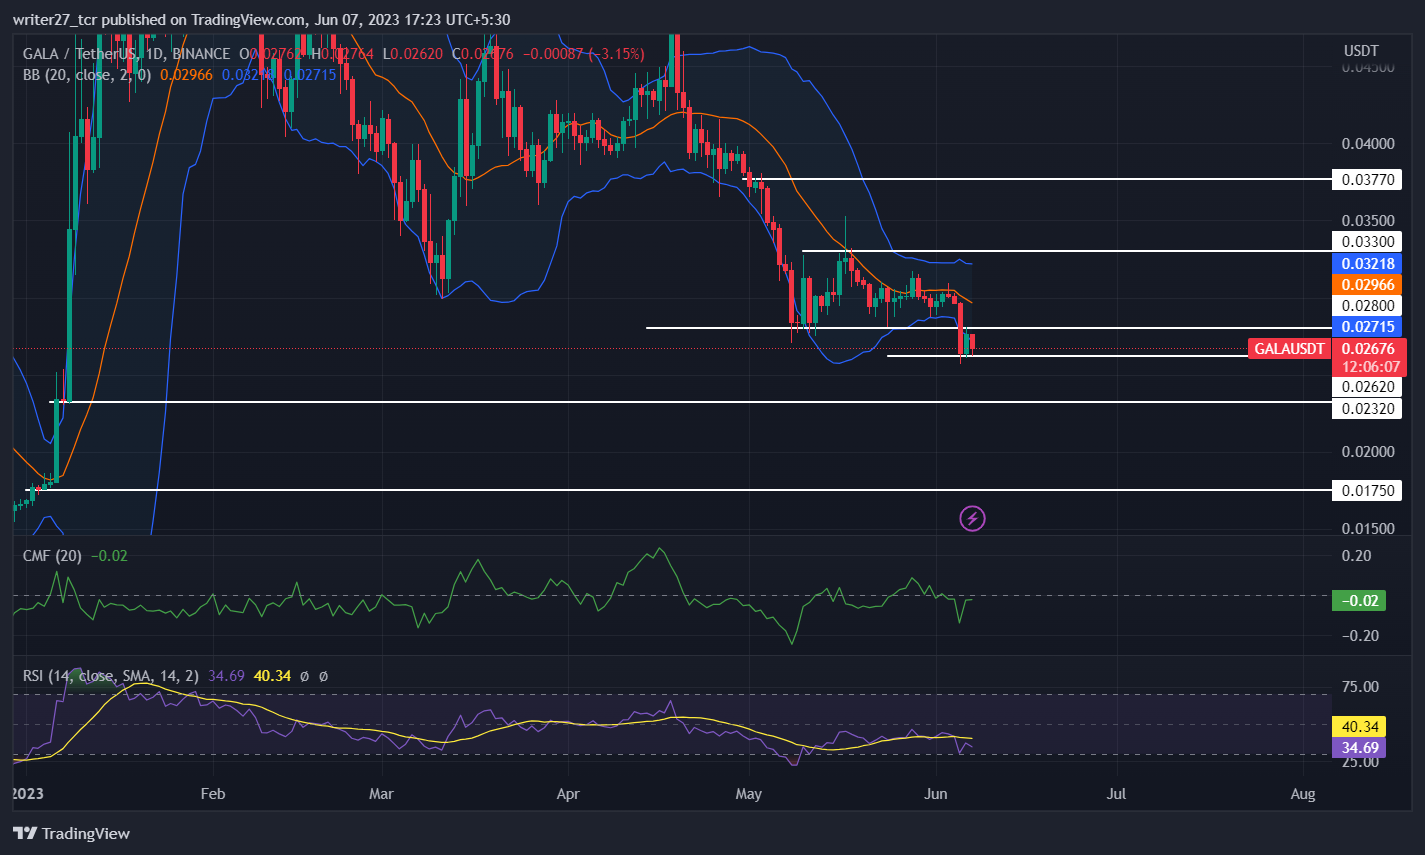Click the 0.03770 horizontal line price label
Screen dimensions: 1425x855
pos(1367,180)
